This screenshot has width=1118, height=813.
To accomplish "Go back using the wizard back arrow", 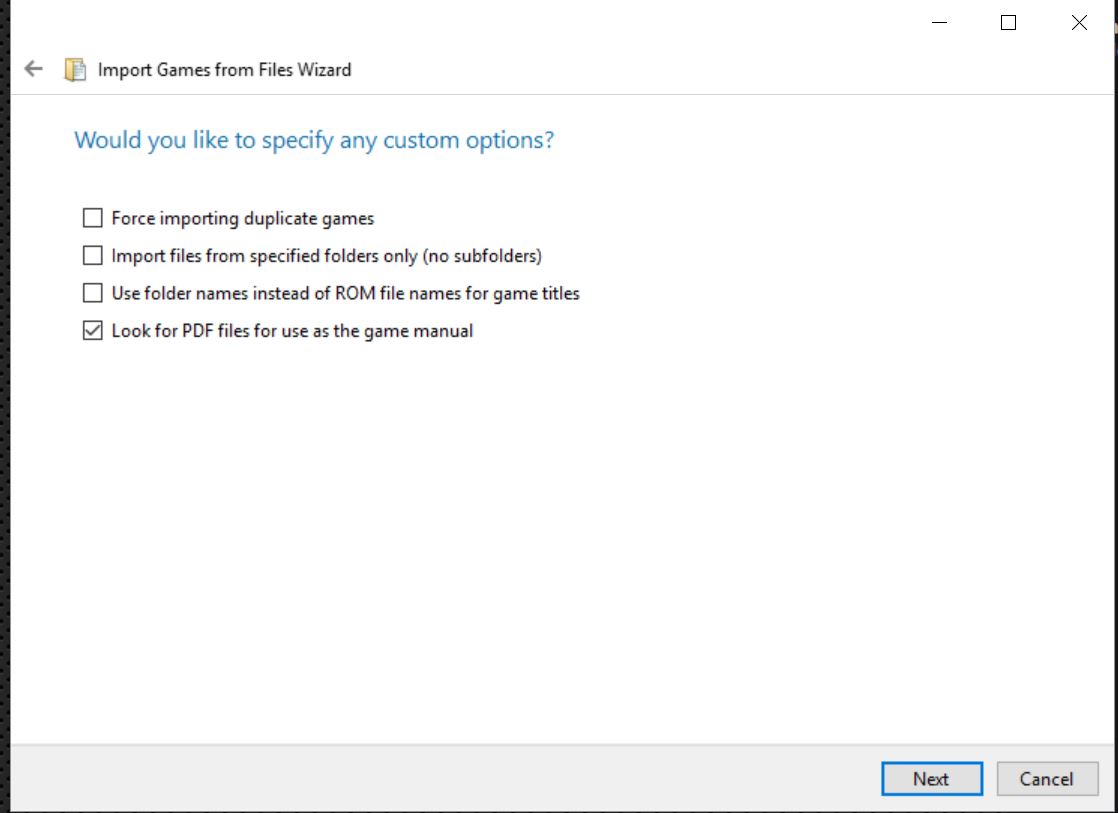I will [x=34, y=69].
